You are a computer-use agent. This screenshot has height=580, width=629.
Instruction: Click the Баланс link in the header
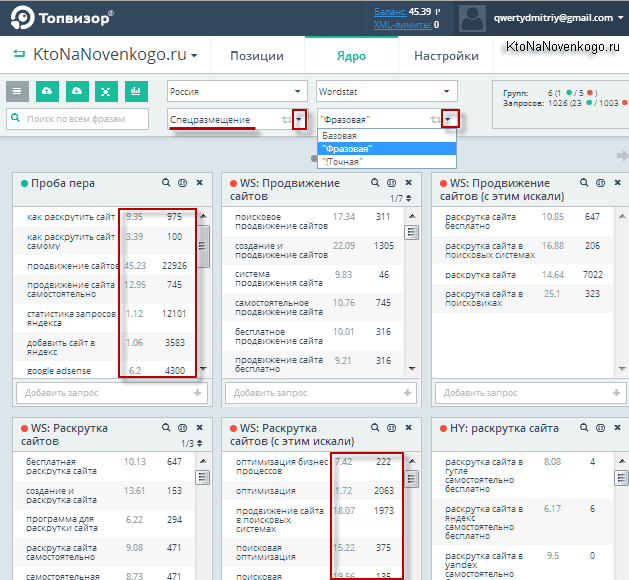(390, 11)
